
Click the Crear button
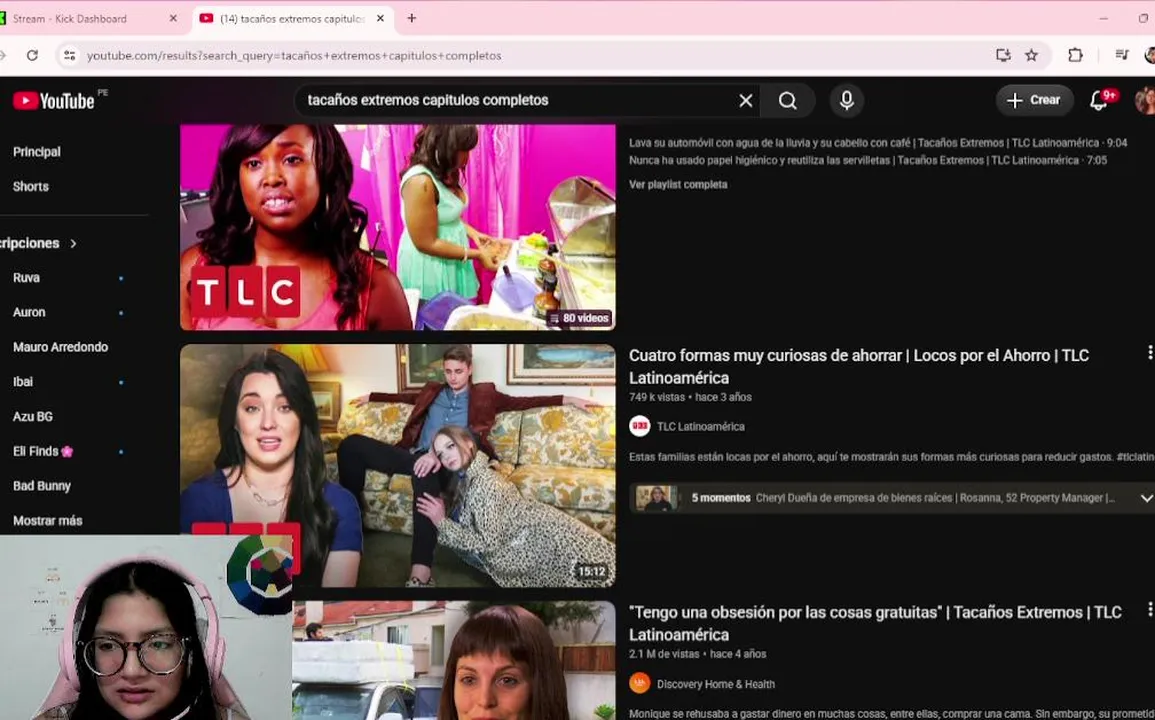tap(1033, 100)
